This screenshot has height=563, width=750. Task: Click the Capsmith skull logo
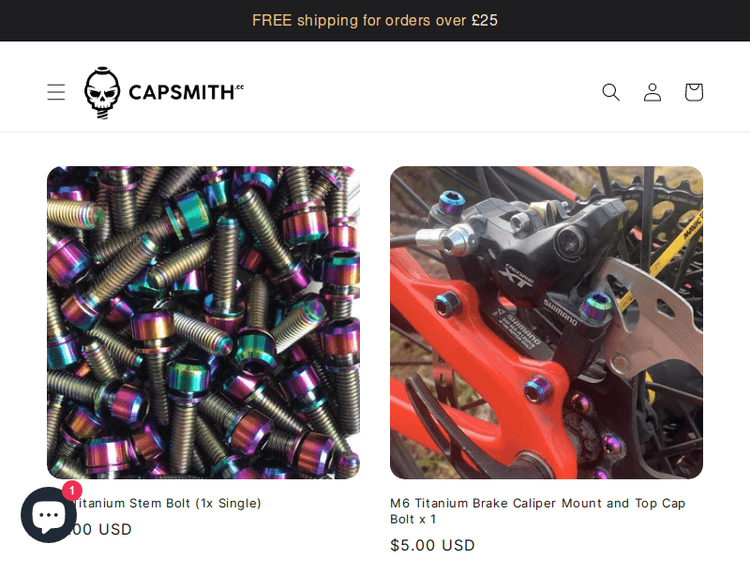102,92
